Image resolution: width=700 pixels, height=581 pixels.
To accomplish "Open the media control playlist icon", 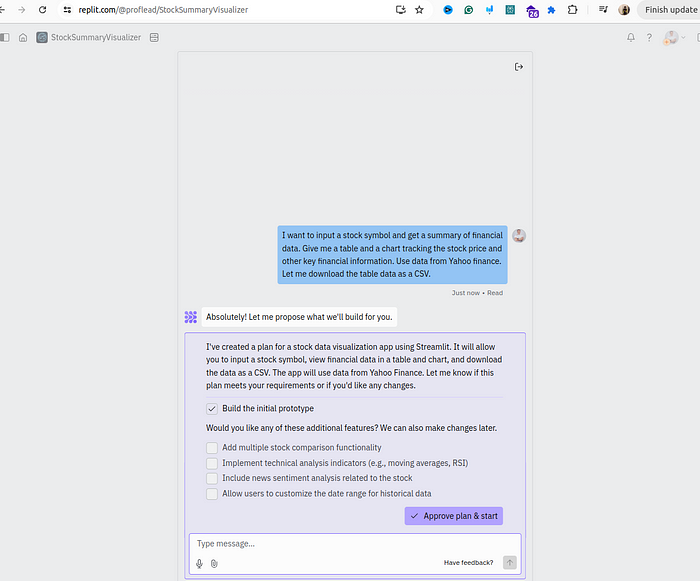I will click(603, 9).
